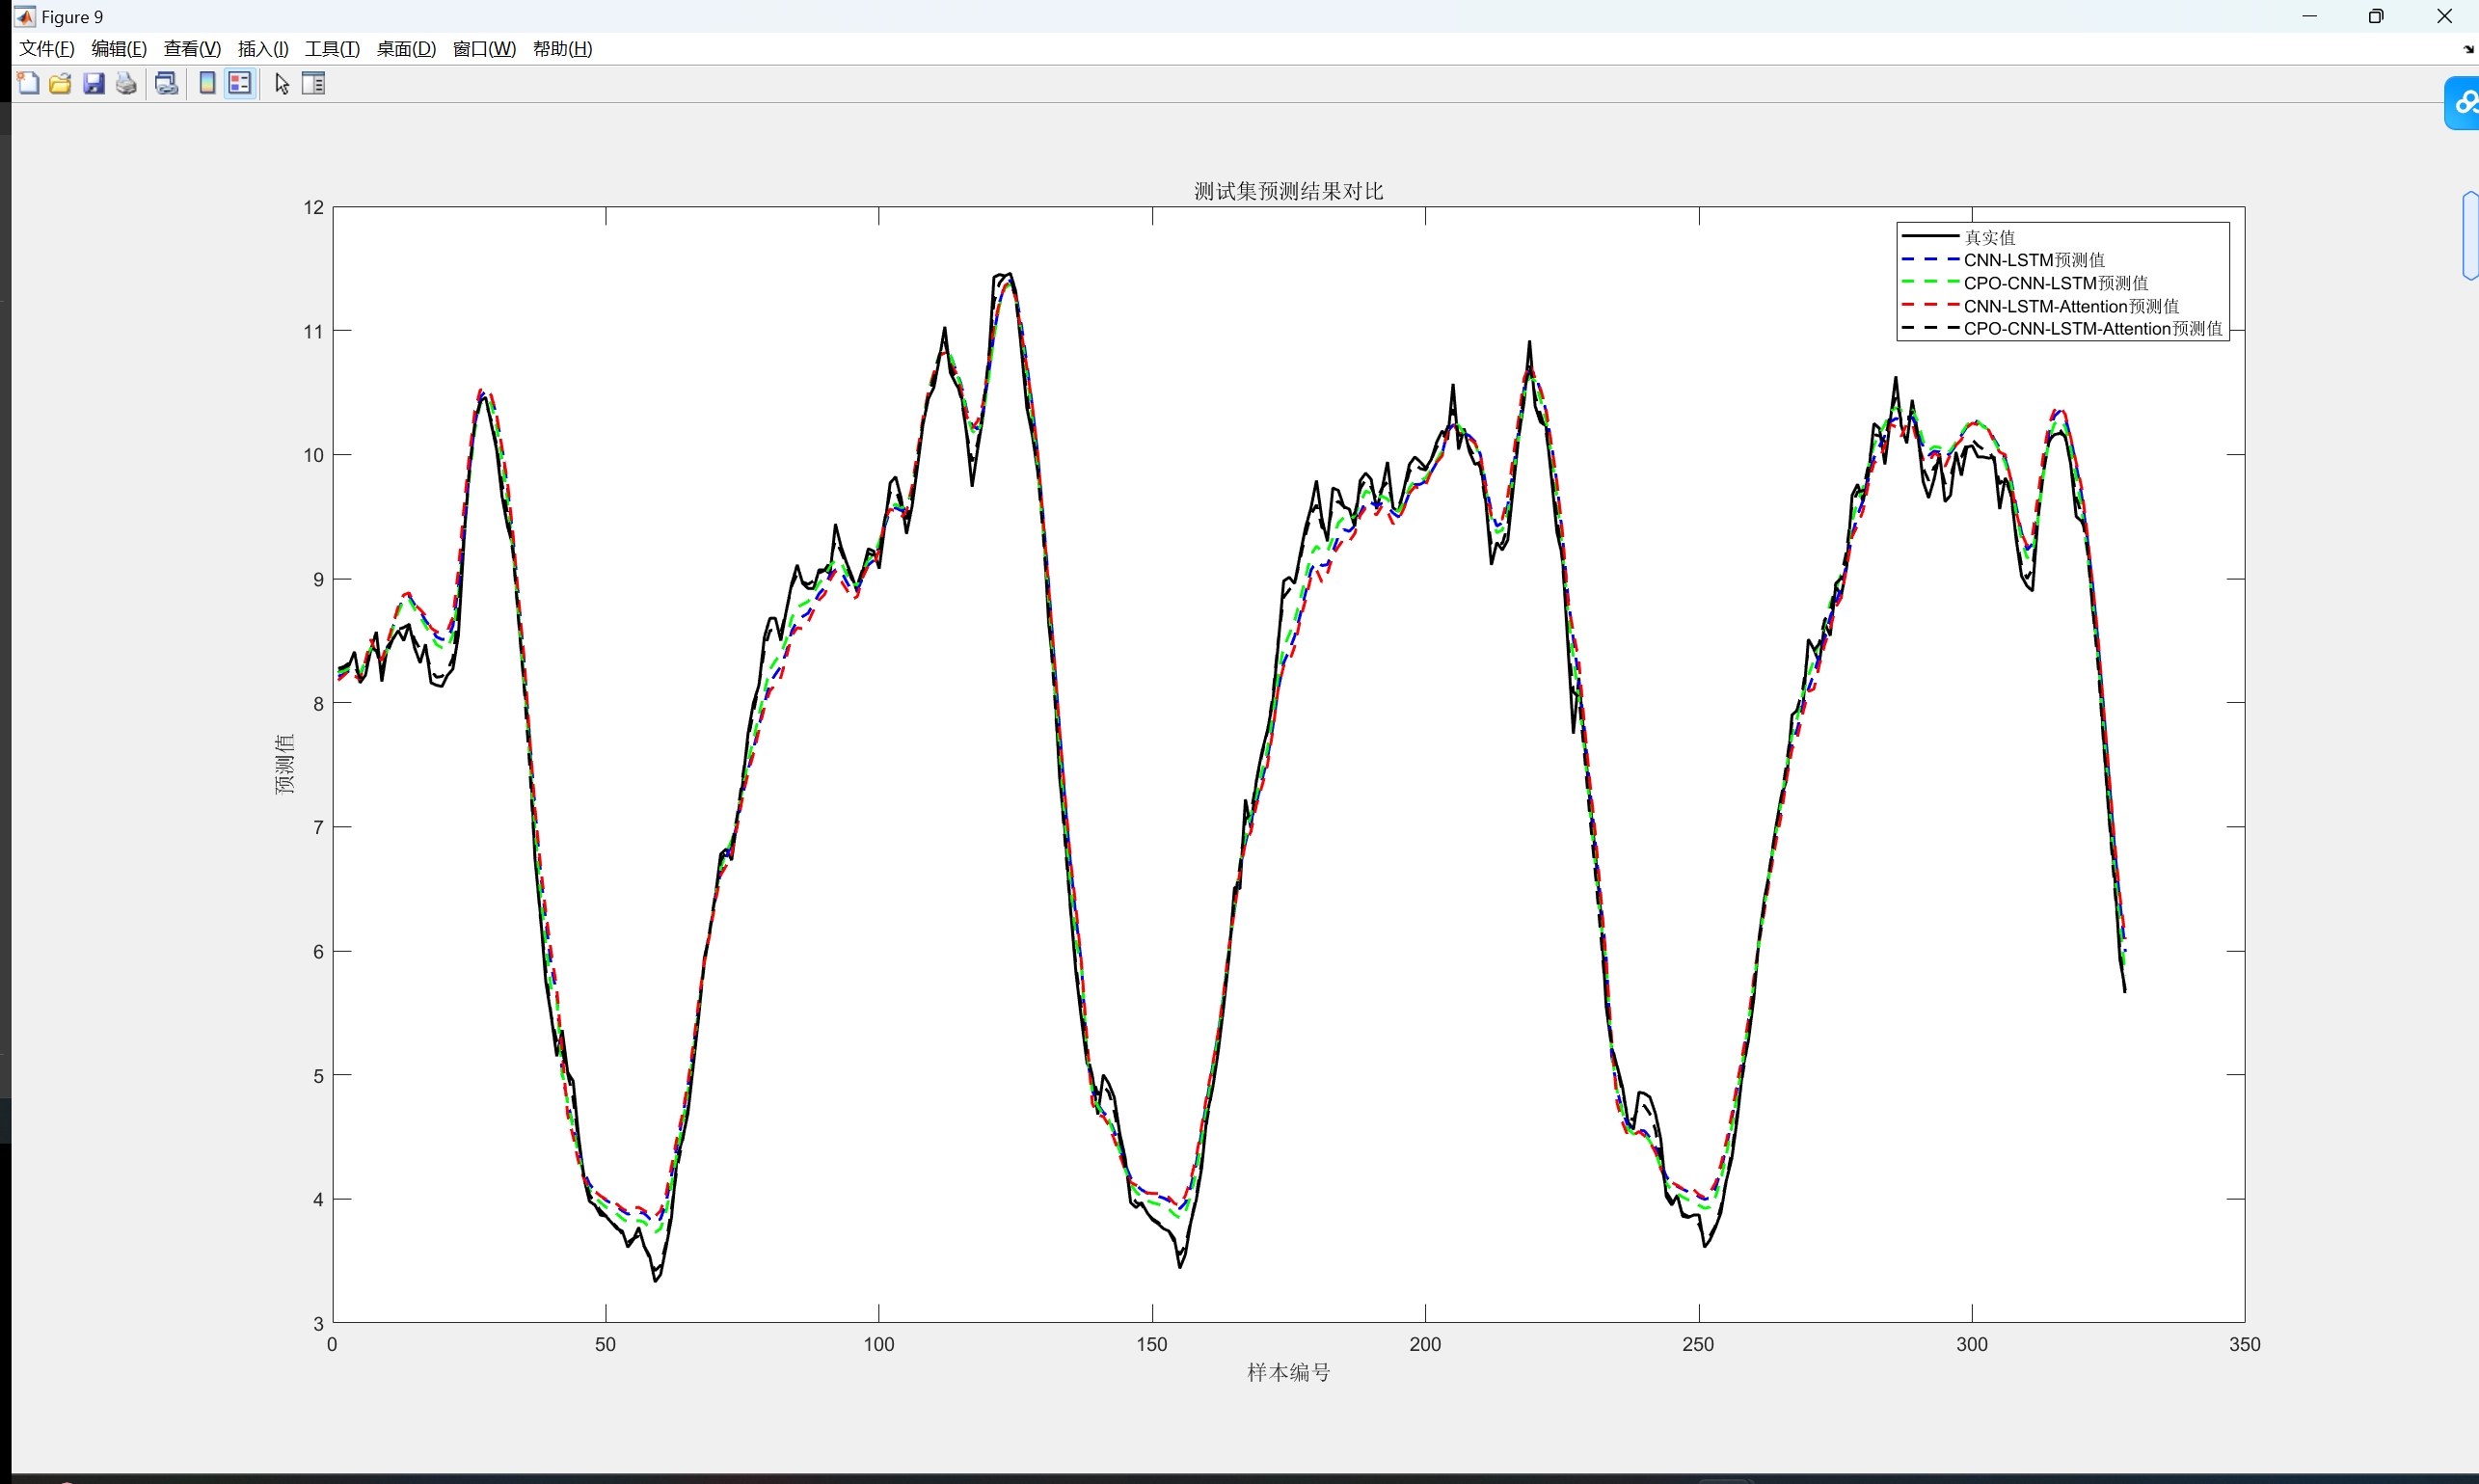Open the 帮助(H) menu
Screen dimensions: 2479x1484
coord(563,49)
